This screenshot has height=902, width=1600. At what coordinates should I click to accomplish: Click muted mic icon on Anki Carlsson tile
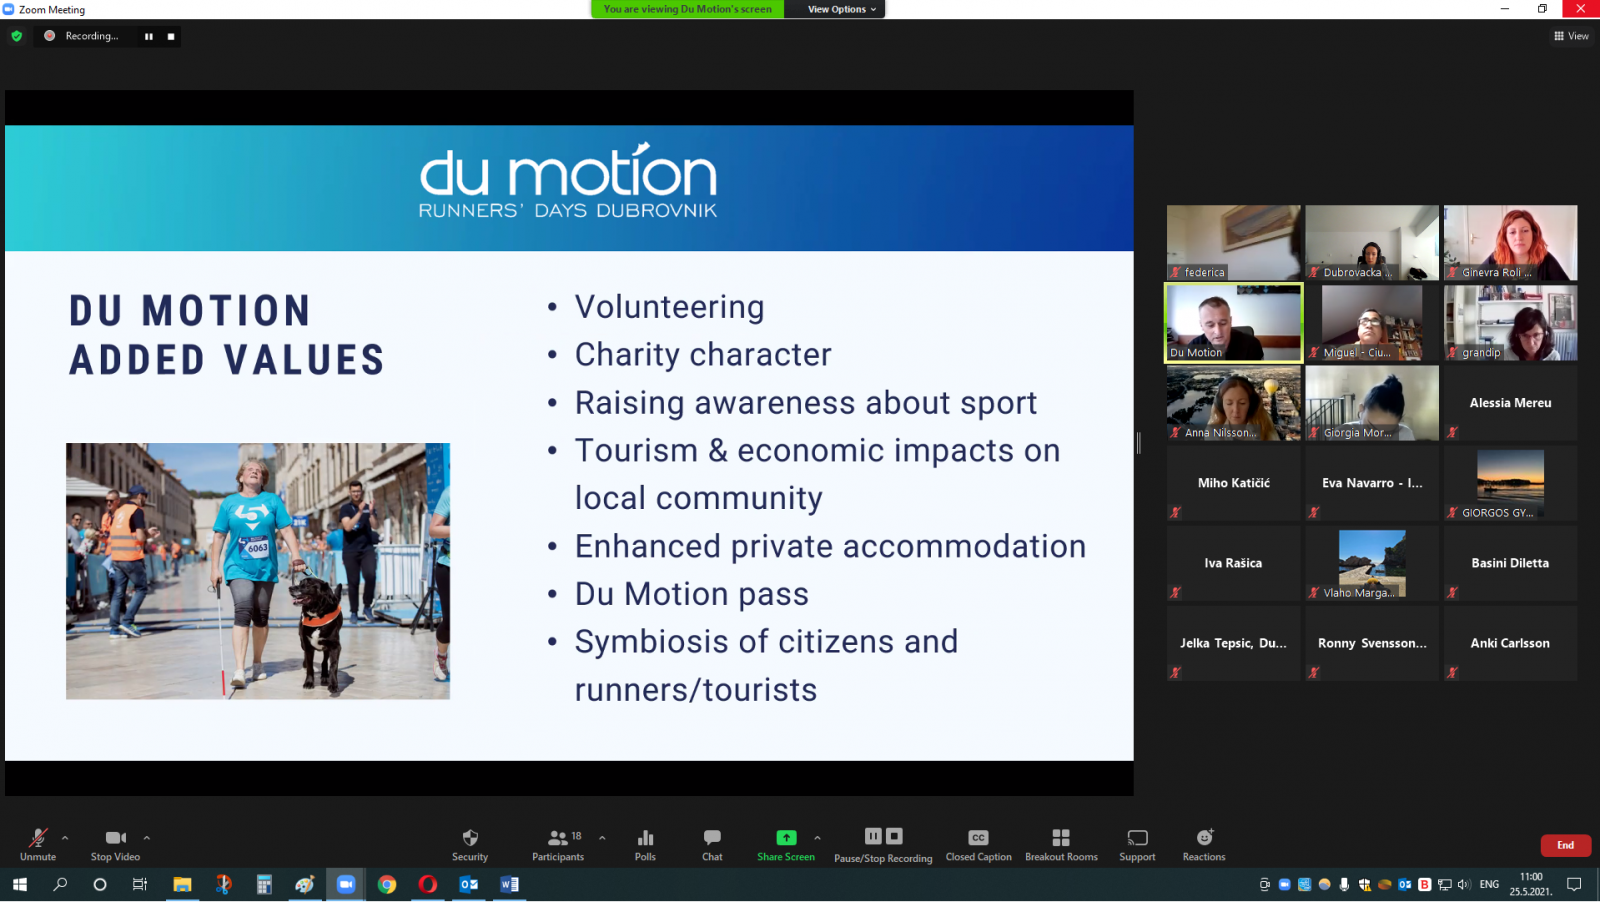point(1452,672)
